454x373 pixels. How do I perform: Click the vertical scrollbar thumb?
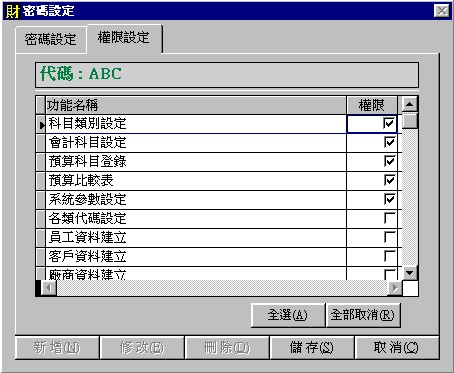click(410, 121)
